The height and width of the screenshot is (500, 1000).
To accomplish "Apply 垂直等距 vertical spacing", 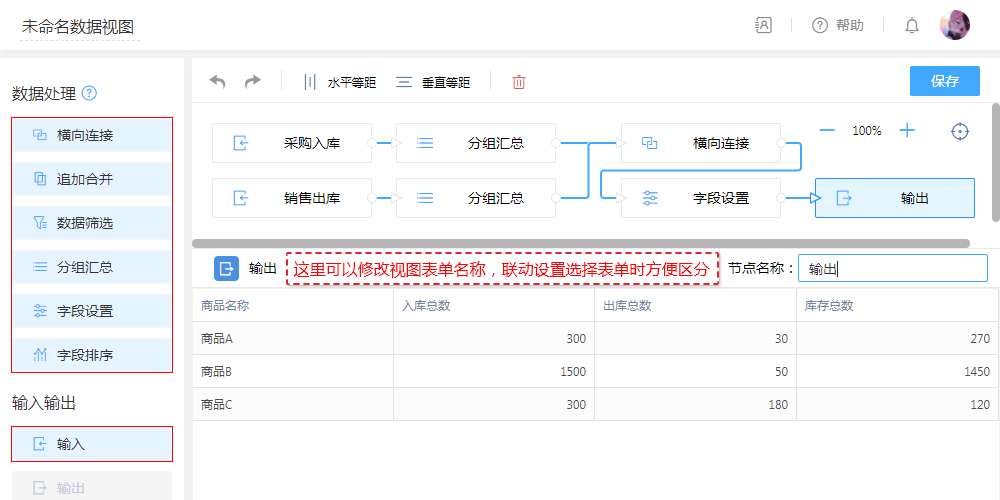I will pyautogui.click(x=433, y=83).
